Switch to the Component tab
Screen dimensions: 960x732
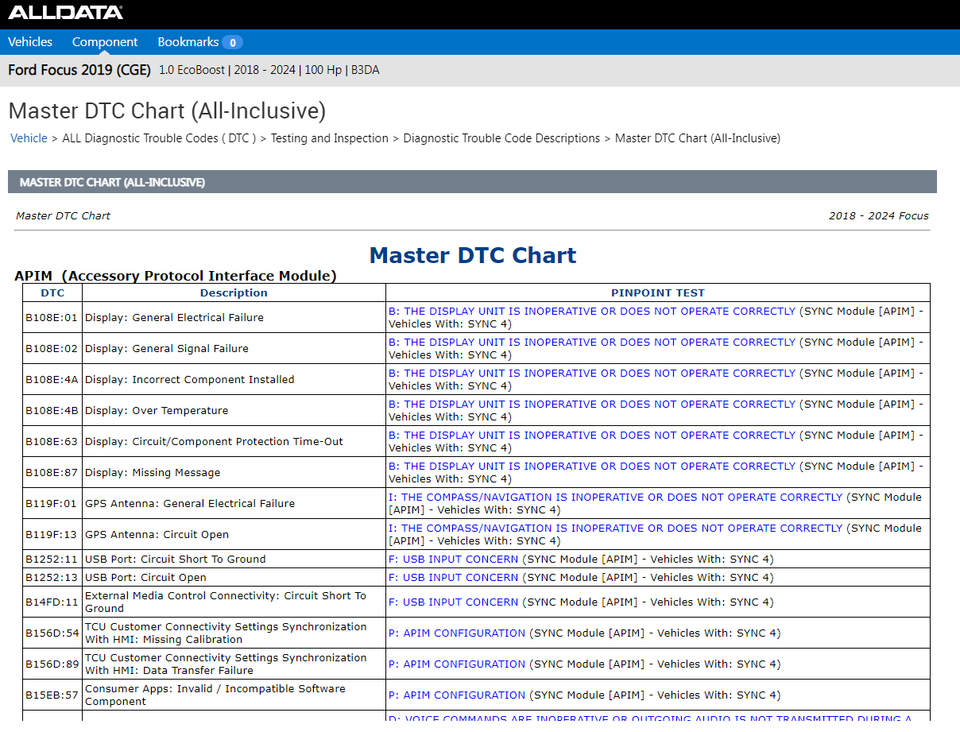(x=105, y=42)
